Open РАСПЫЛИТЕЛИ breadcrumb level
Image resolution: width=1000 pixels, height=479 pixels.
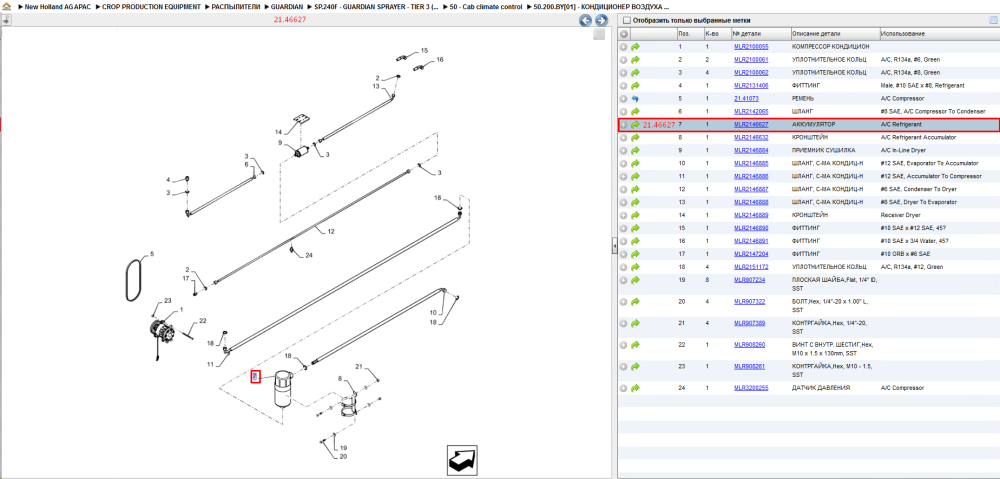click(x=235, y=6)
